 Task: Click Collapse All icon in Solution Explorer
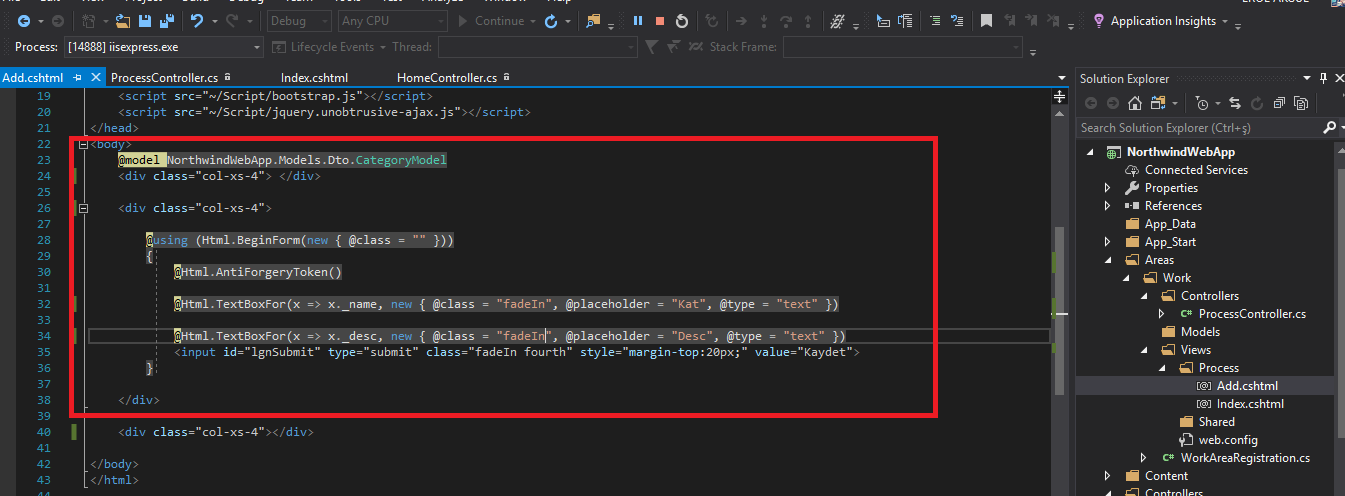pos(1279,103)
